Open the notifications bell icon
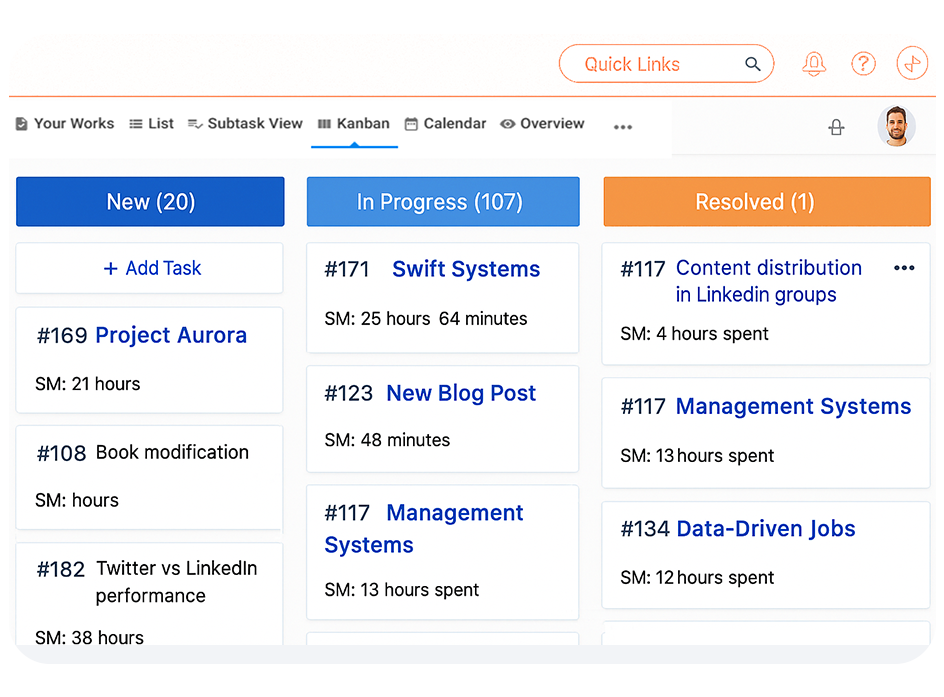The height and width of the screenshot is (697, 944). coord(814,63)
